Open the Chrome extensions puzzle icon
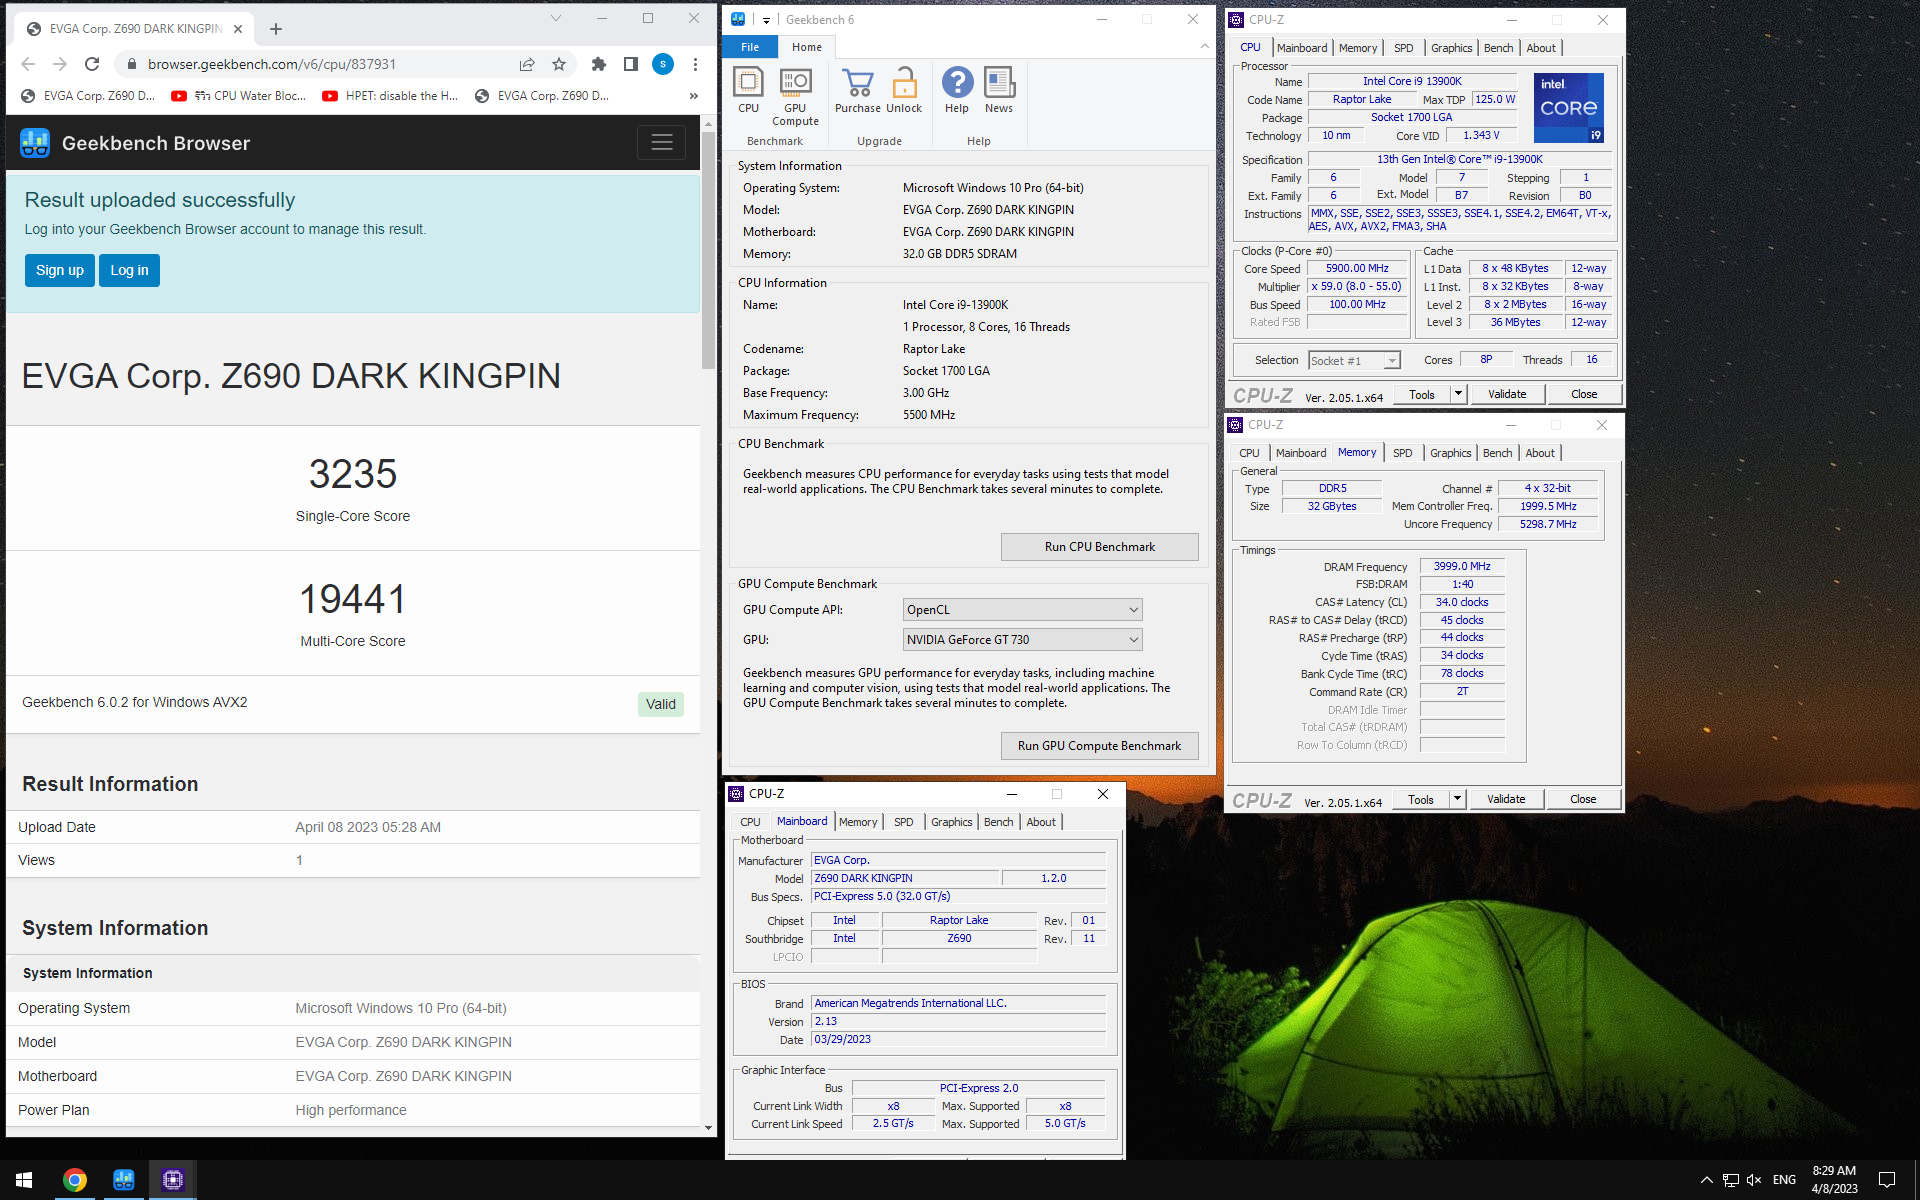This screenshot has height=1200, width=1920. pyautogui.click(x=599, y=64)
